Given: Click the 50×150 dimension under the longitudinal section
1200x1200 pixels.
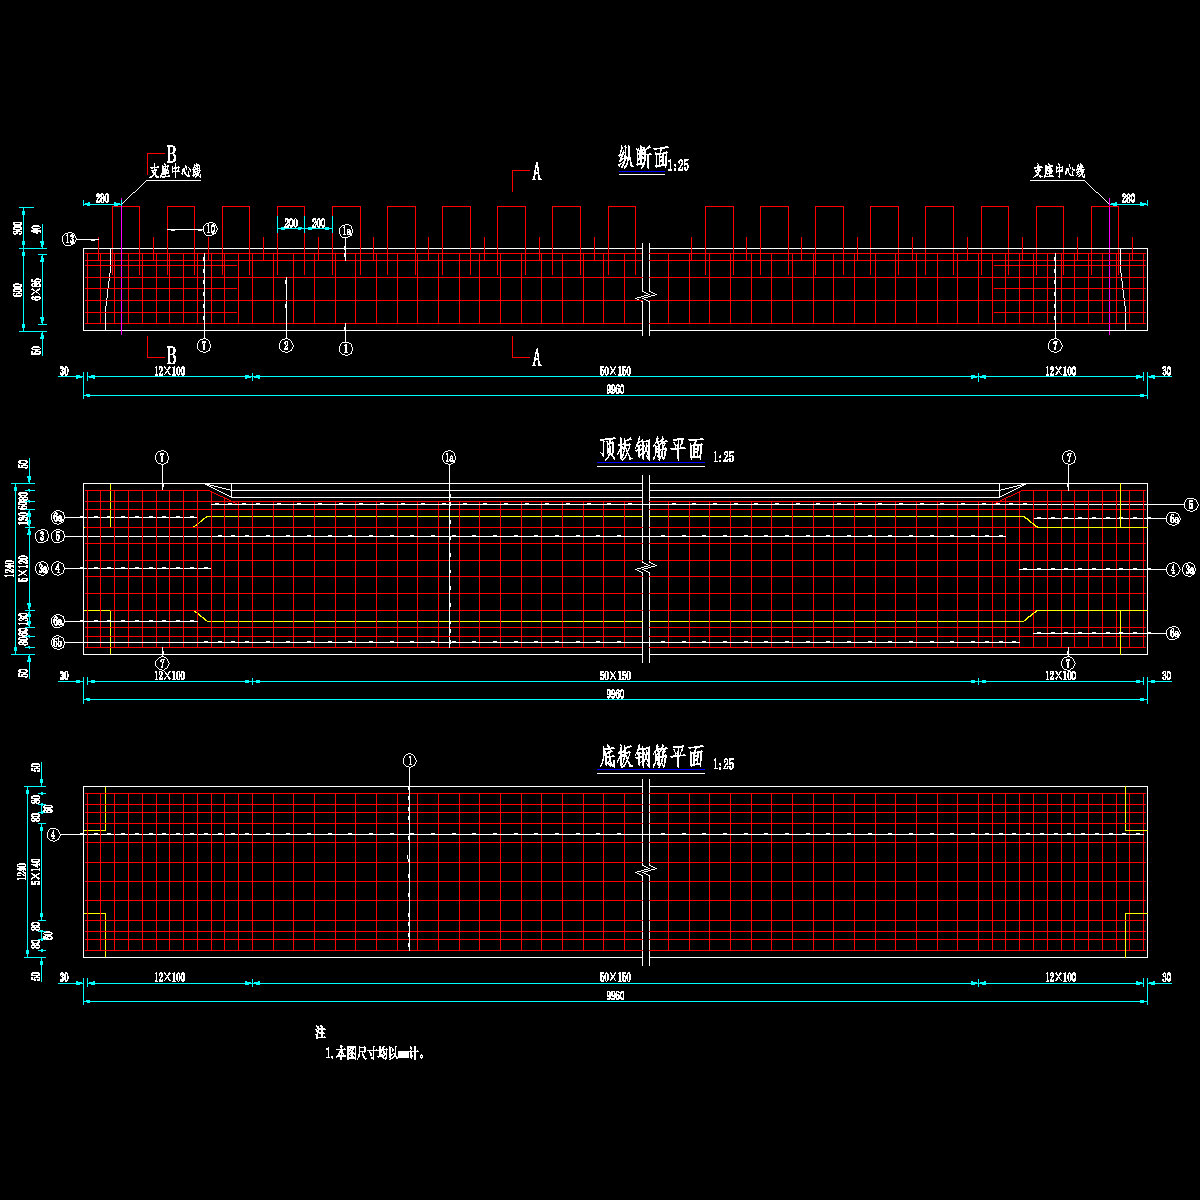Looking at the screenshot, I should [x=615, y=371].
